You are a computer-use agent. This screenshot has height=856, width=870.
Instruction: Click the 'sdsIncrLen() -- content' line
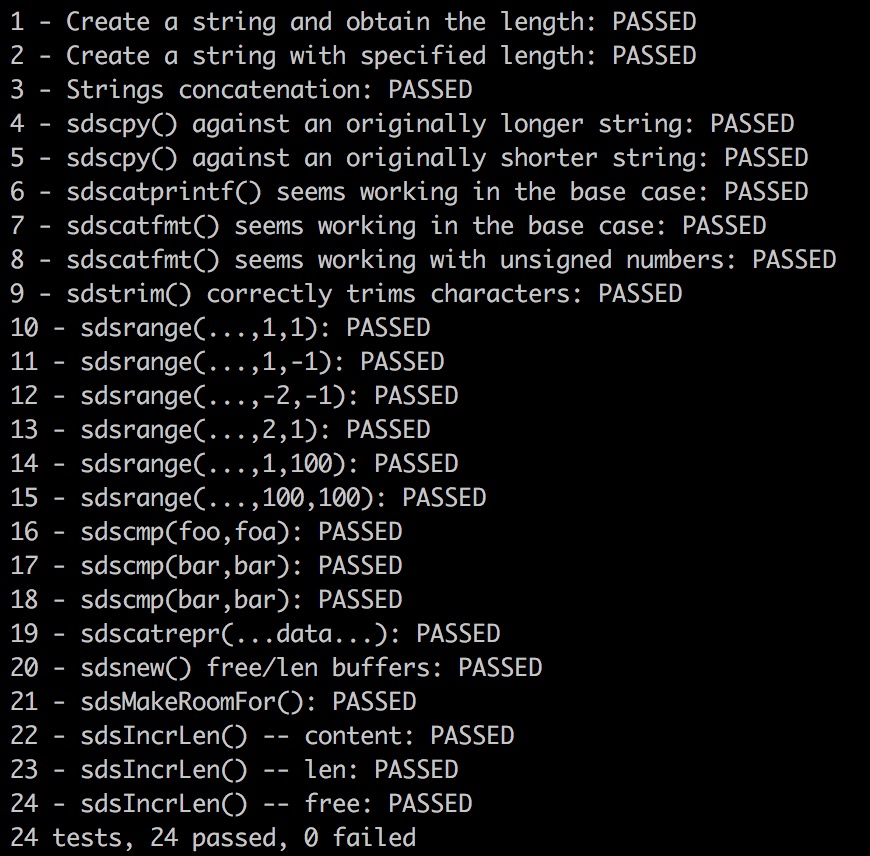[262, 736]
